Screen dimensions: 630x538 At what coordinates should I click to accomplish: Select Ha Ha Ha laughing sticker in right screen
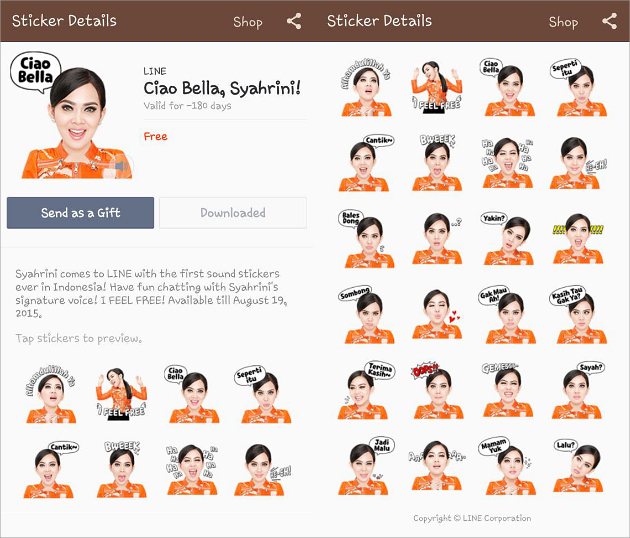[507, 162]
